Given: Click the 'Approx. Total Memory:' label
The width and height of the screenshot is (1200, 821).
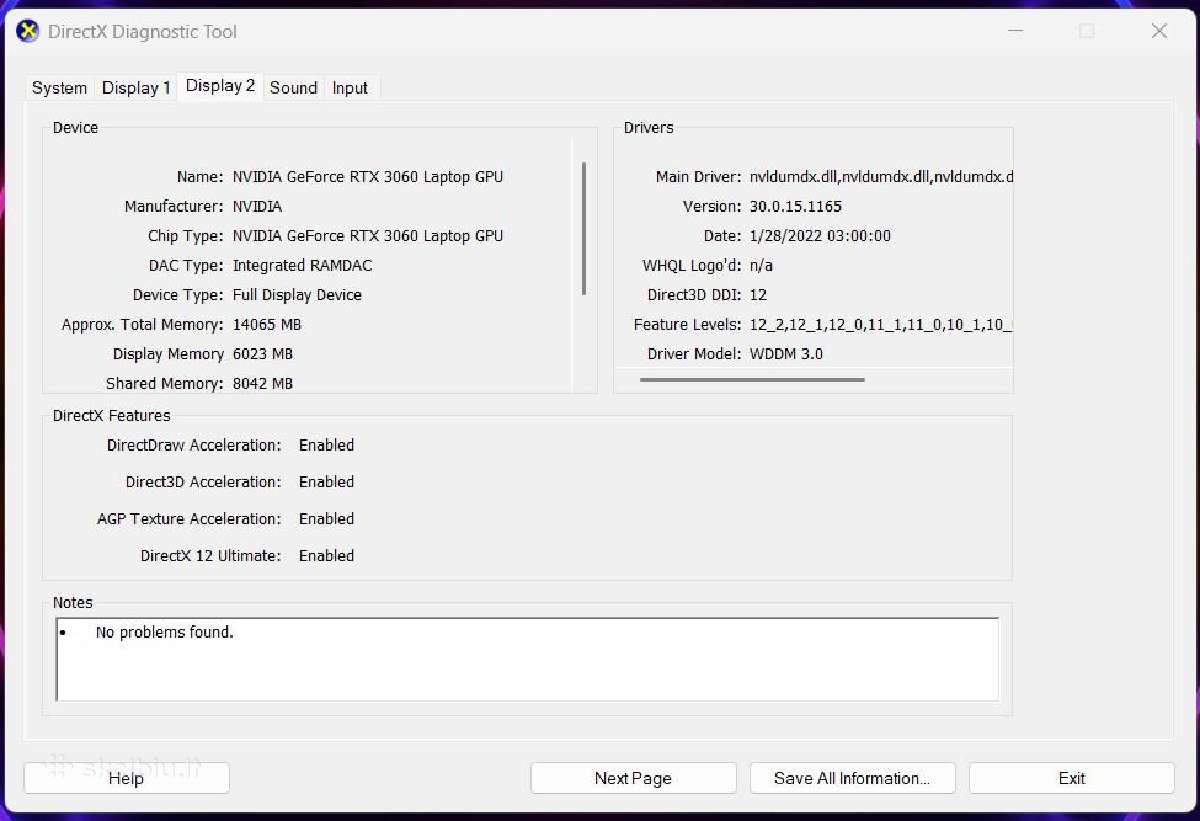Looking at the screenshot, I should [x=143, y=324].
